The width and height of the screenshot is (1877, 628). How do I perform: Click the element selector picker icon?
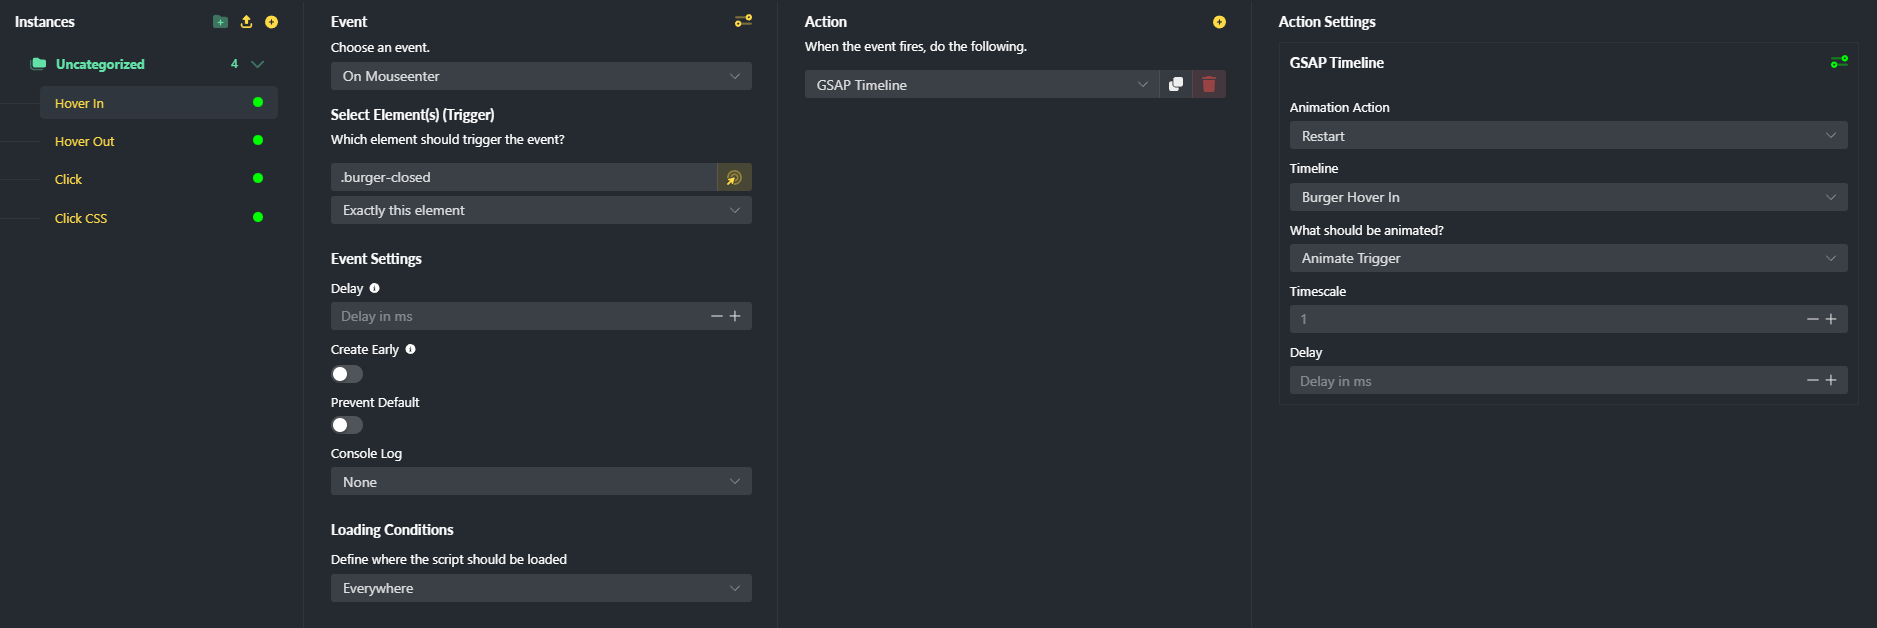[x=734, y=177]
